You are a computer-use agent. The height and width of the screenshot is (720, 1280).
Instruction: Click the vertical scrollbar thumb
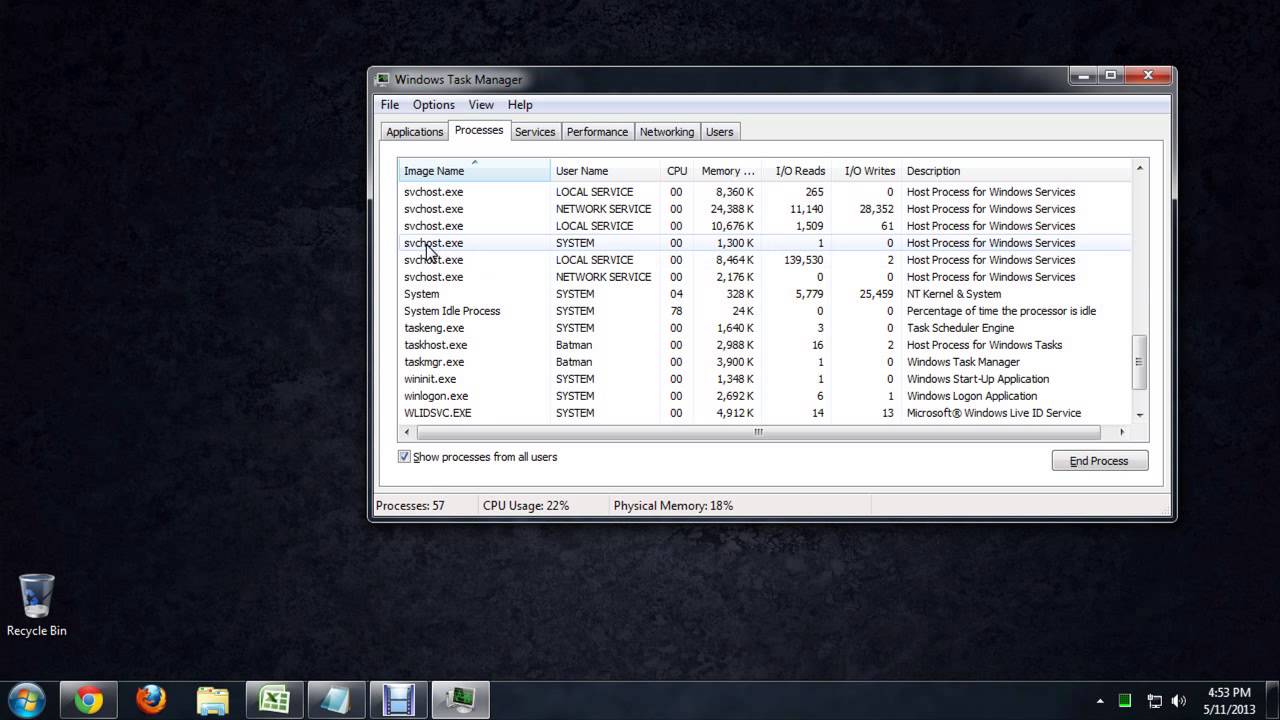(1139, 362)
